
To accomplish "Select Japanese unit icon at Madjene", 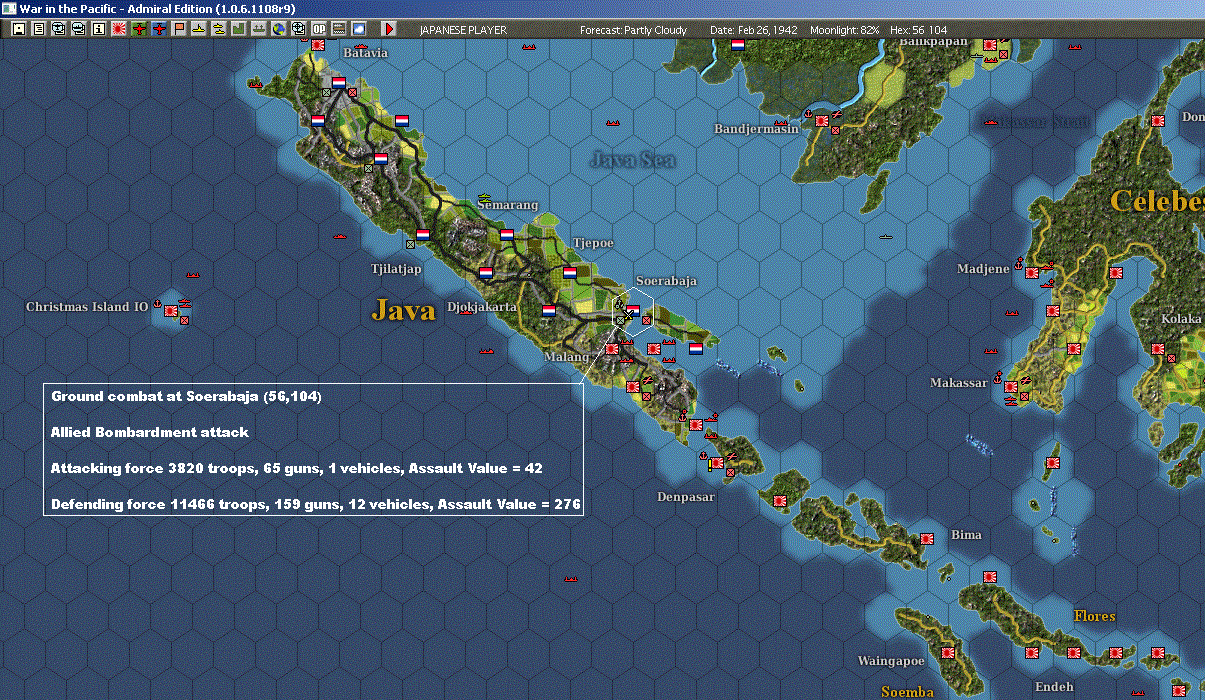I will point(1031,271).
